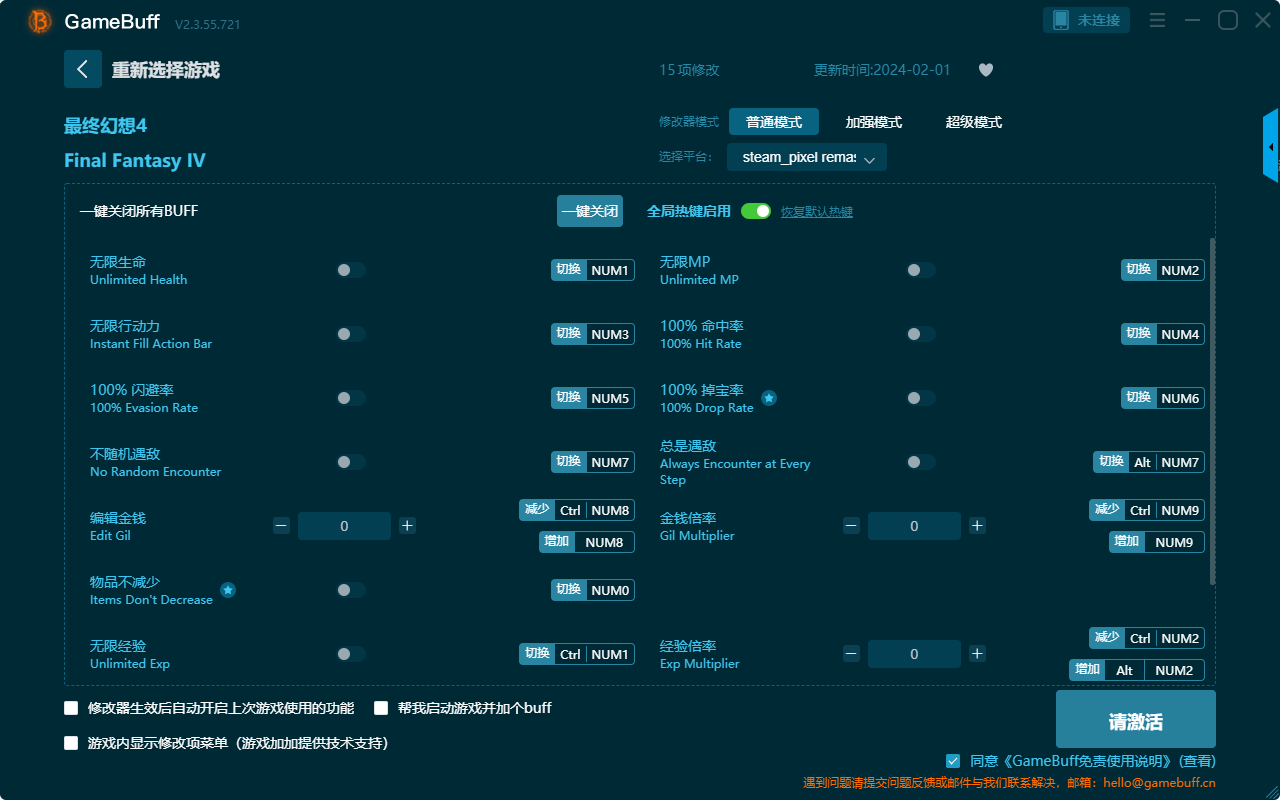
Task: Decrease Exp Multiplier with minus button
Action: (851, 654)
